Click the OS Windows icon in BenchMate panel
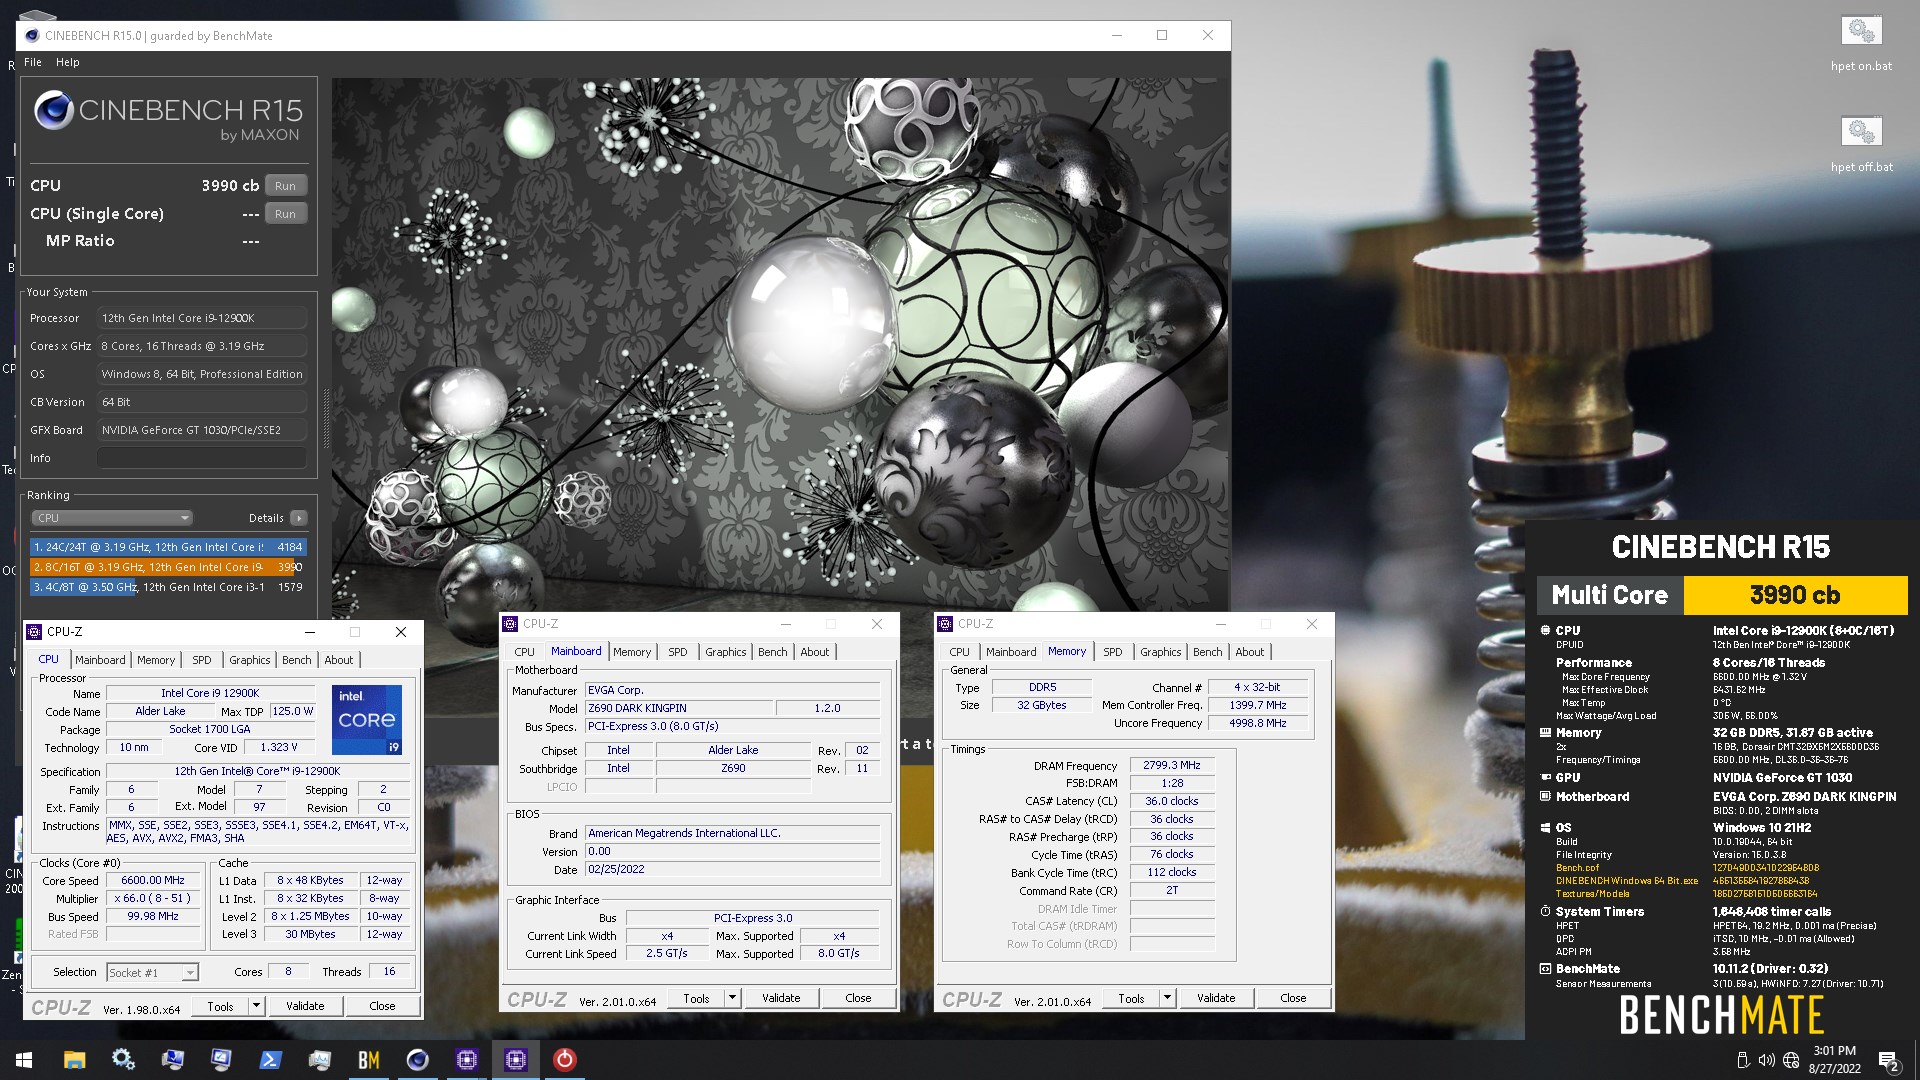Viewport: 1920px width, 1080px height. pyautogui.click(x=1545, y=828)
